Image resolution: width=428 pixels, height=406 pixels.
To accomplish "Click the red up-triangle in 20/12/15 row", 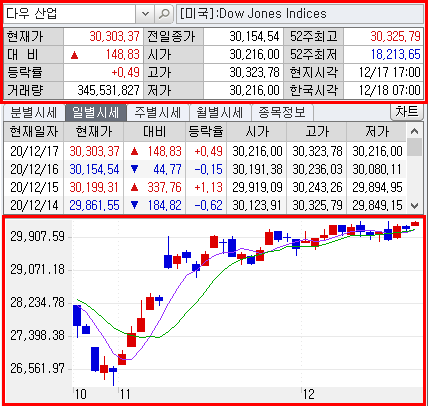I will 134,188.
